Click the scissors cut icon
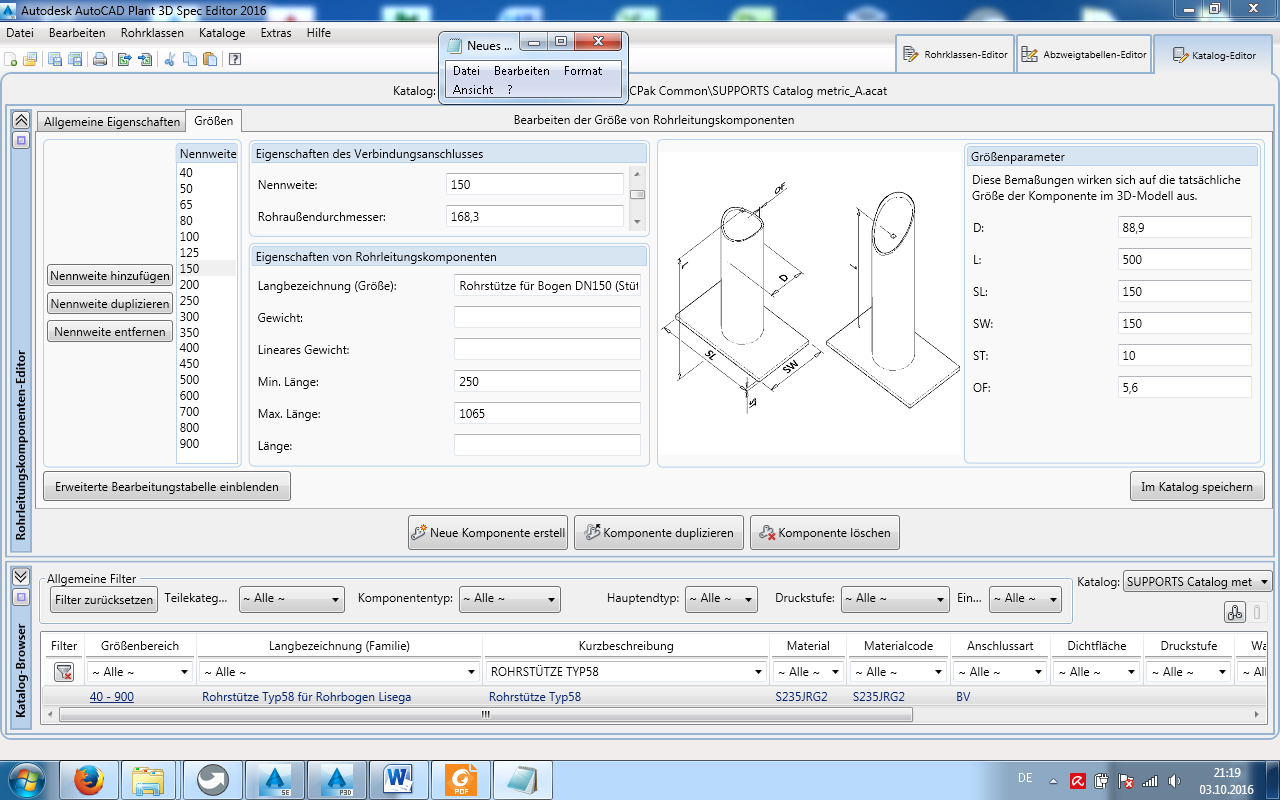The image size is (1280, 800). (170, 59)
